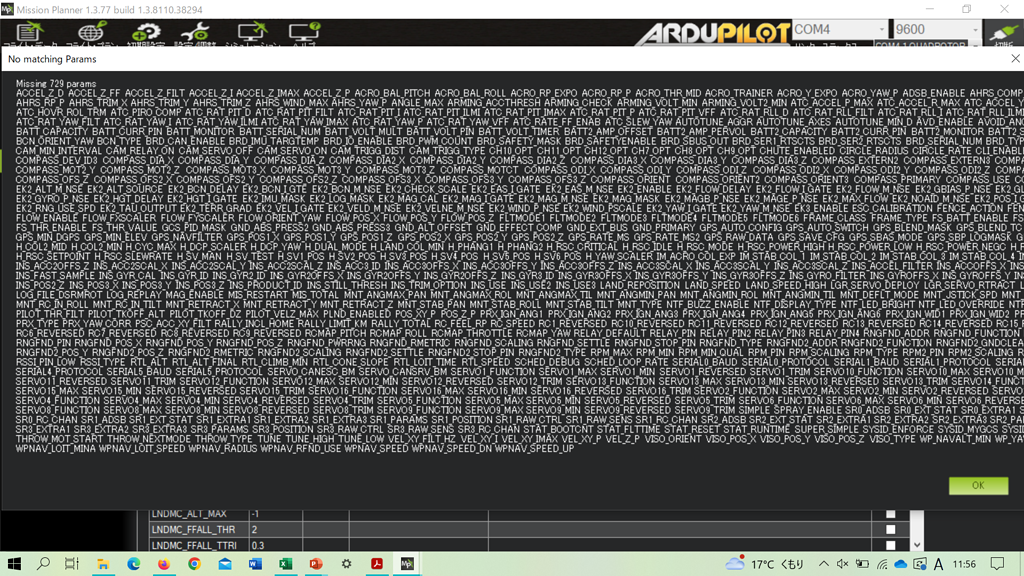This screenshot has width=1024, height=576.
Task: Click OK in the No matching Params dialog
Action: (x=978, y=485)
